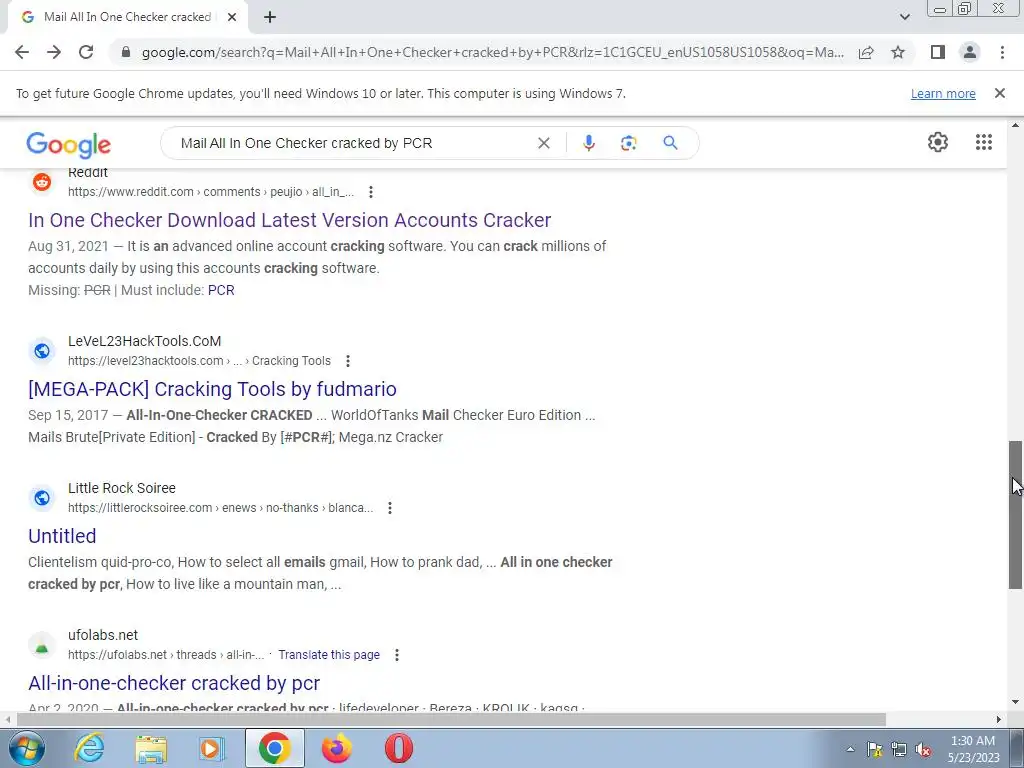Click the horizontal scrollbar right arrow
The image size is (1024, 768).
[998, 719]
